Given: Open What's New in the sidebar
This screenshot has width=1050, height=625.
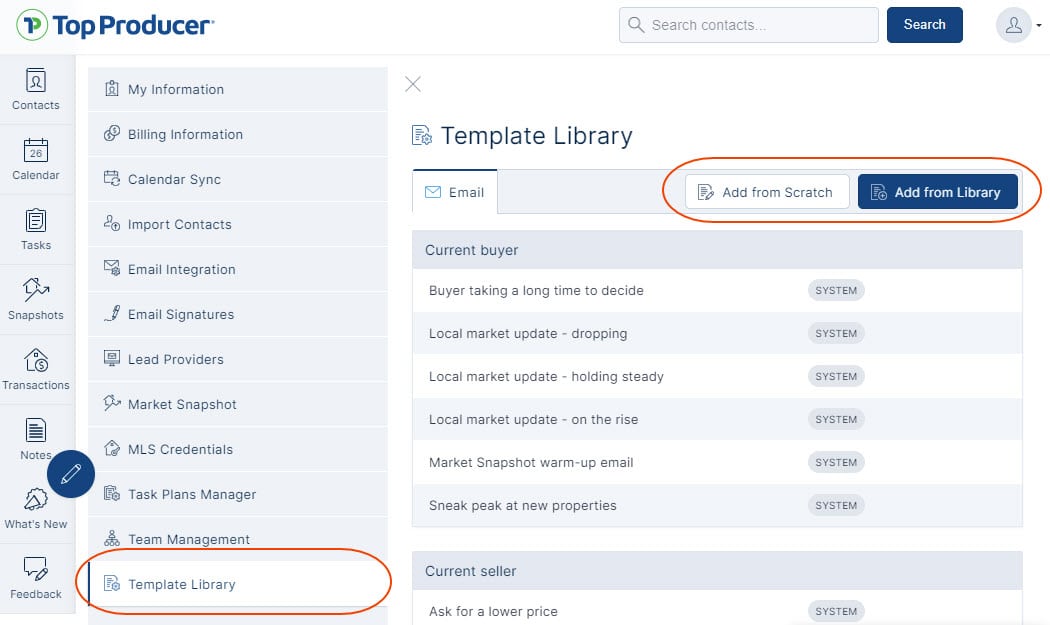Looking at the screenshot, I should click(36, 509).
